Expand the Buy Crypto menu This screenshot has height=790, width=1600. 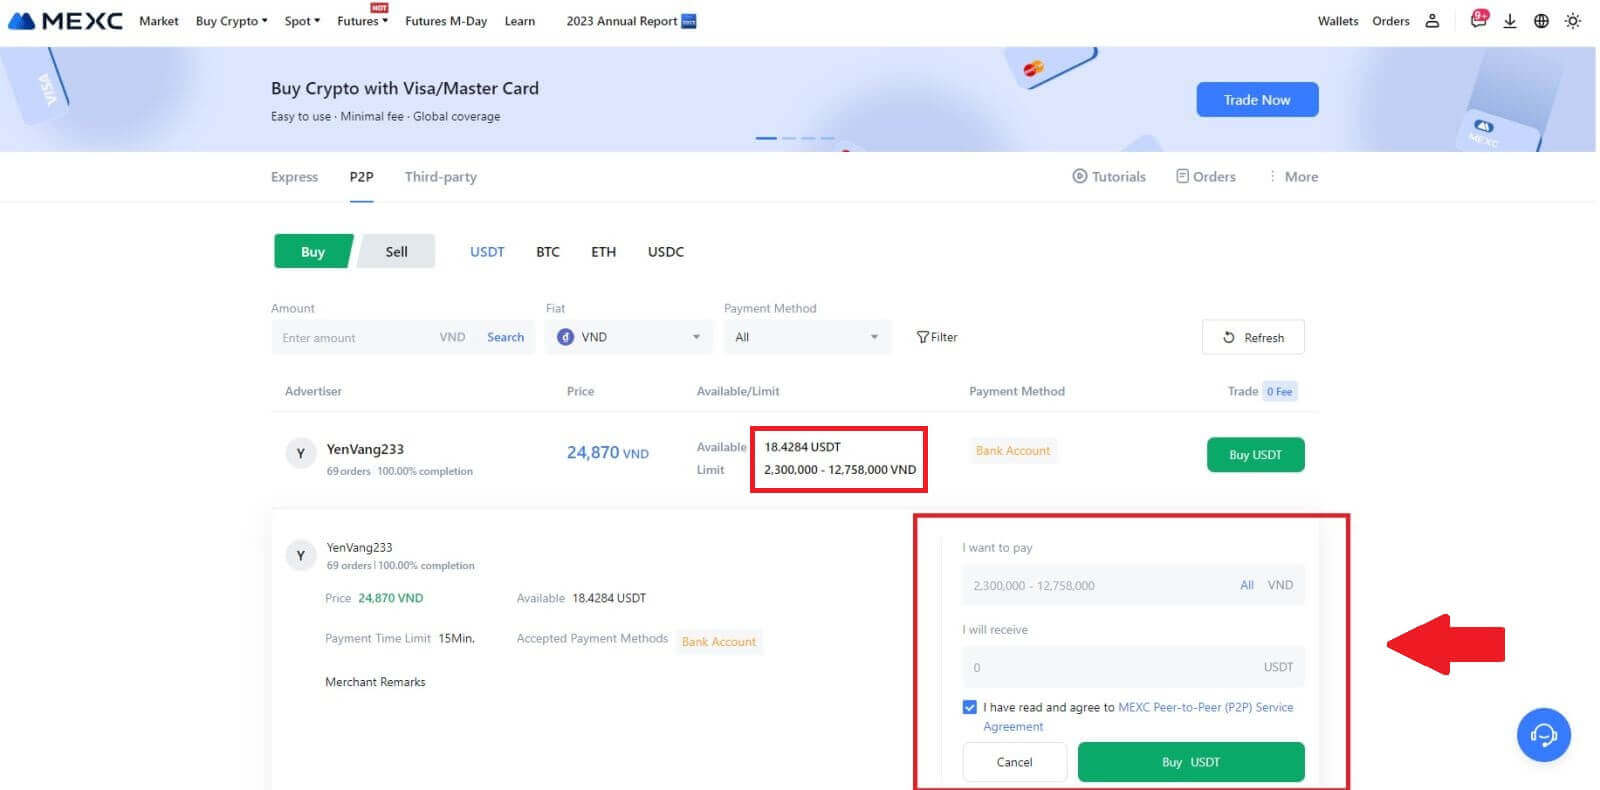click(231, 21)
